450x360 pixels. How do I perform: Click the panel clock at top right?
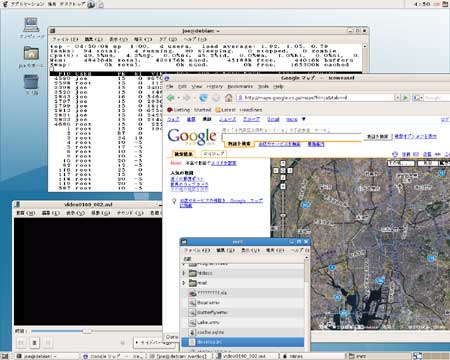point(422,4)
